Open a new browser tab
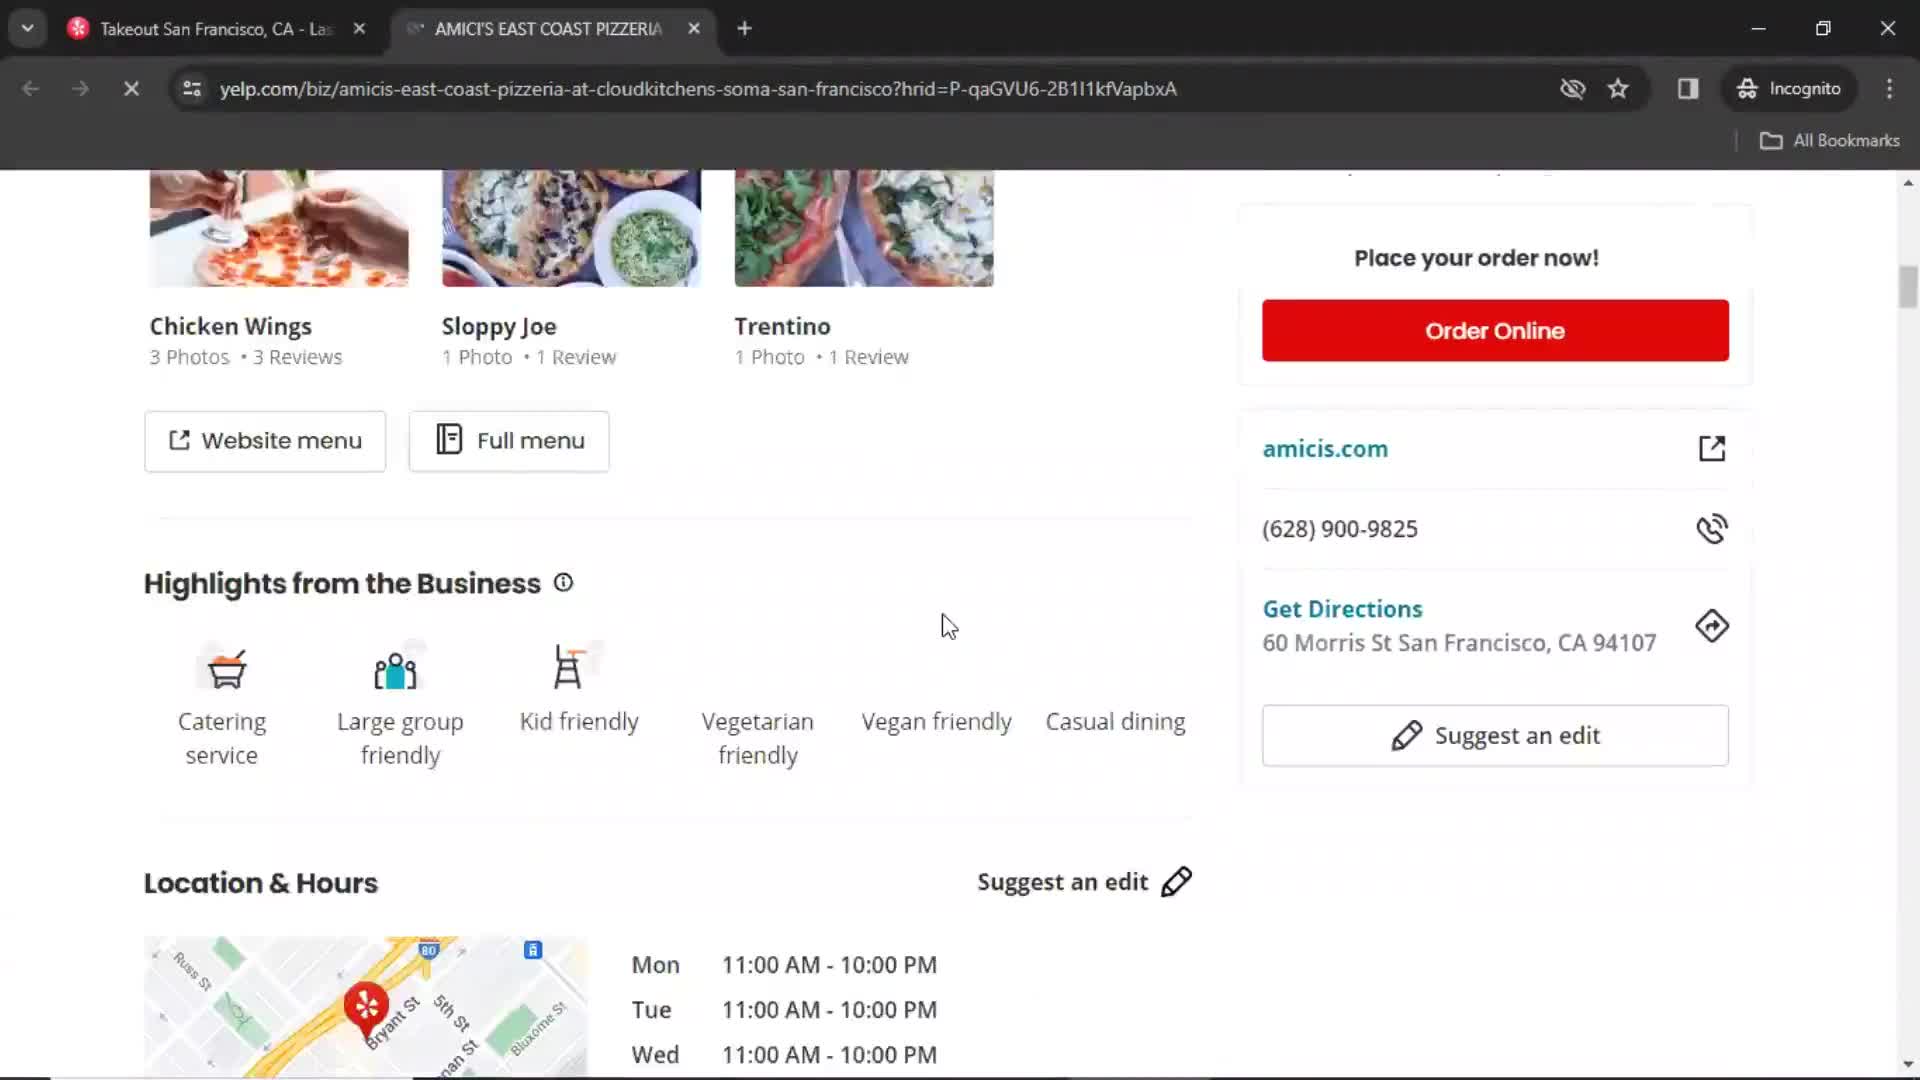This screenshot has height=1080, width=1920. [744, 29]
